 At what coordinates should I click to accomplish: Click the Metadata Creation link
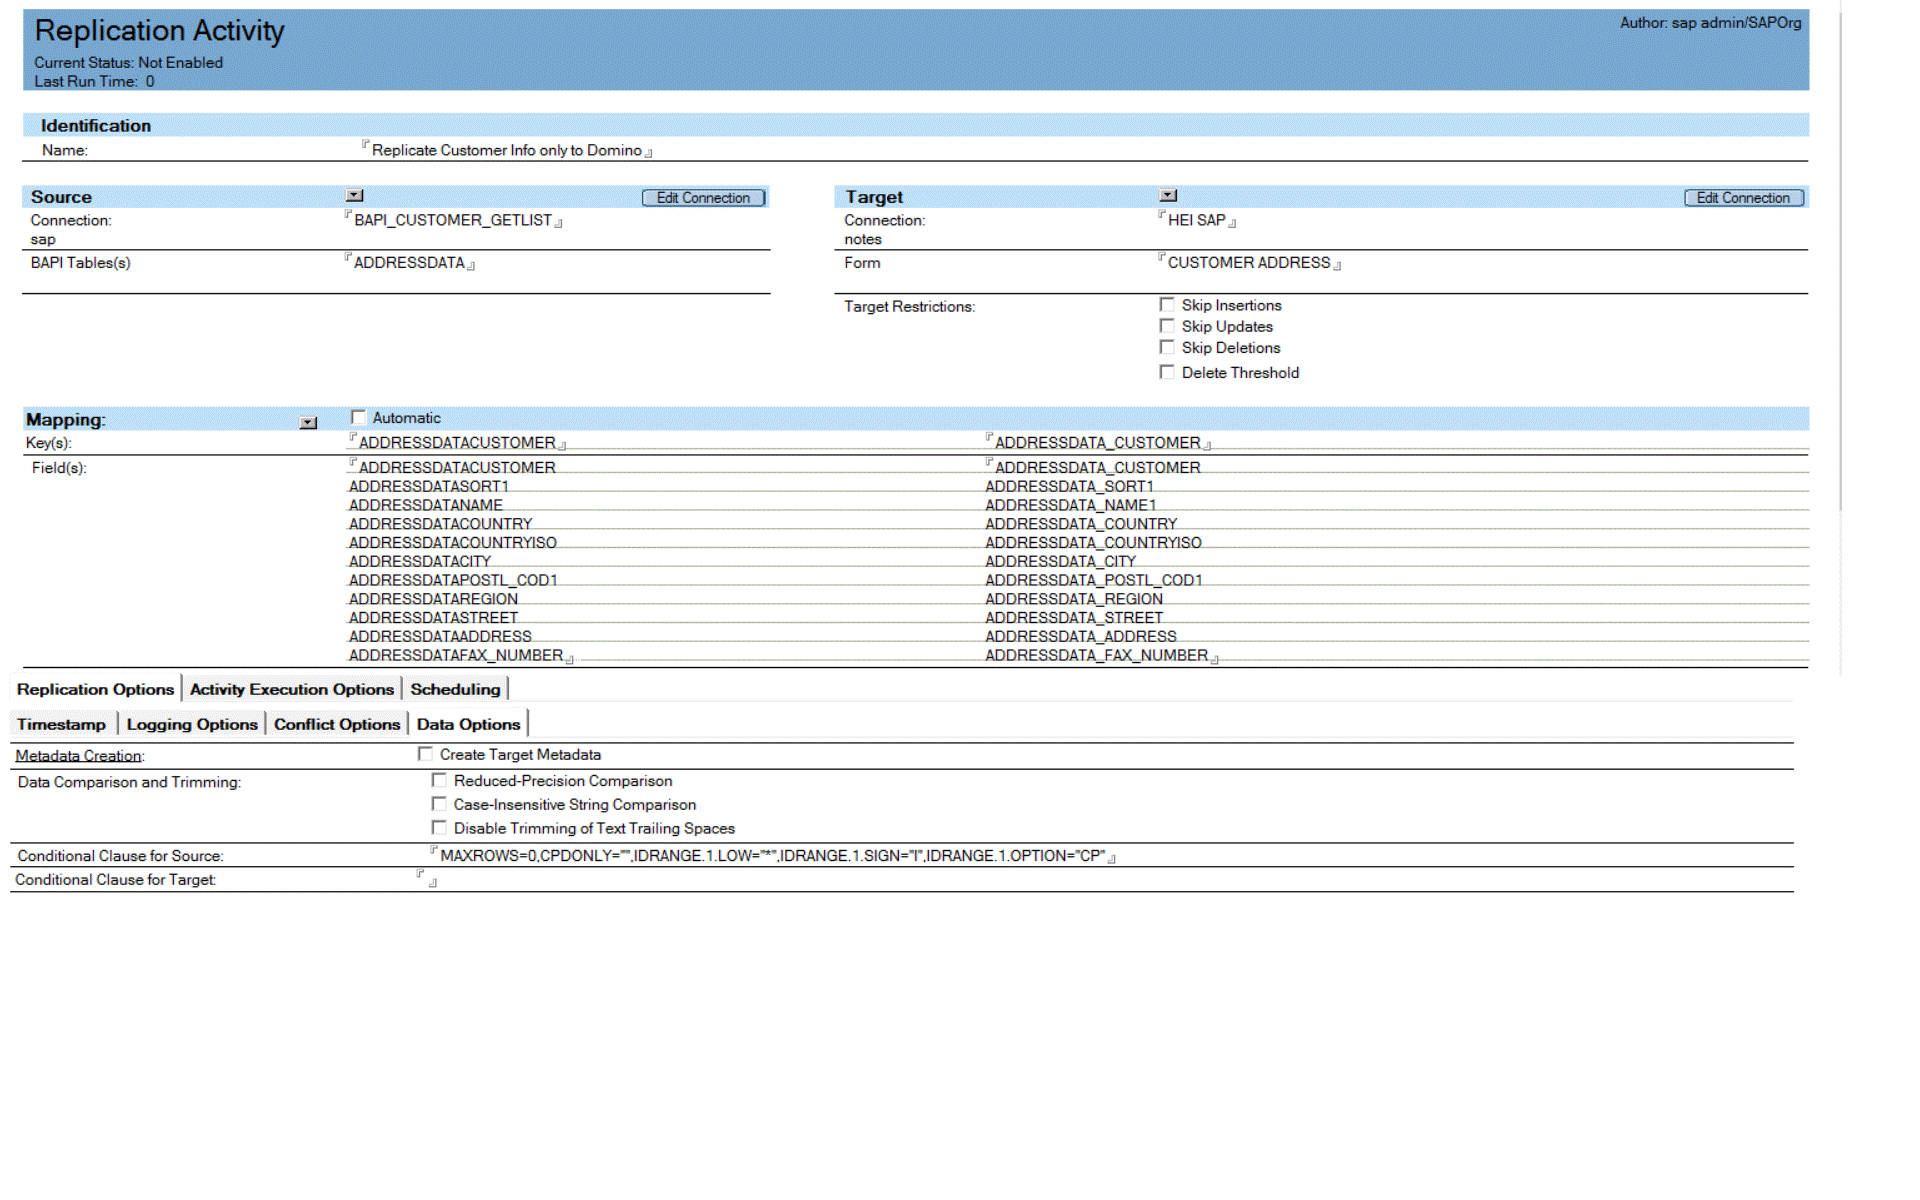coord(78,756)
